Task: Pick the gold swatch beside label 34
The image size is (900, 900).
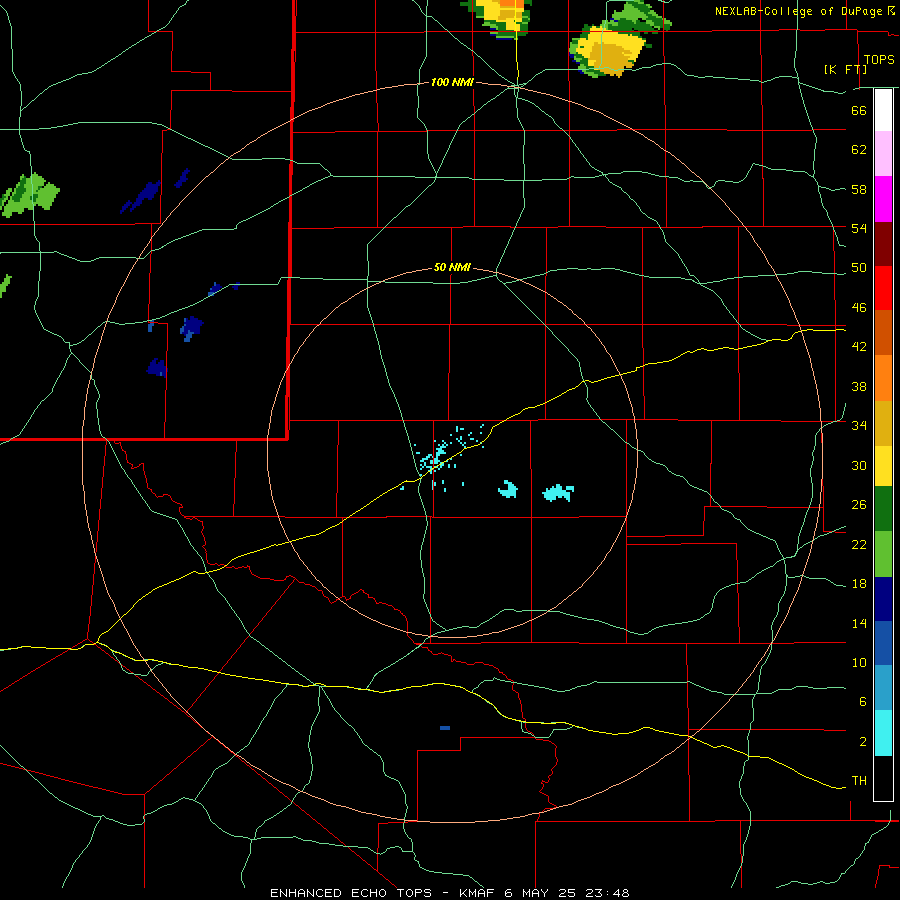Action: tap(883, 423)
